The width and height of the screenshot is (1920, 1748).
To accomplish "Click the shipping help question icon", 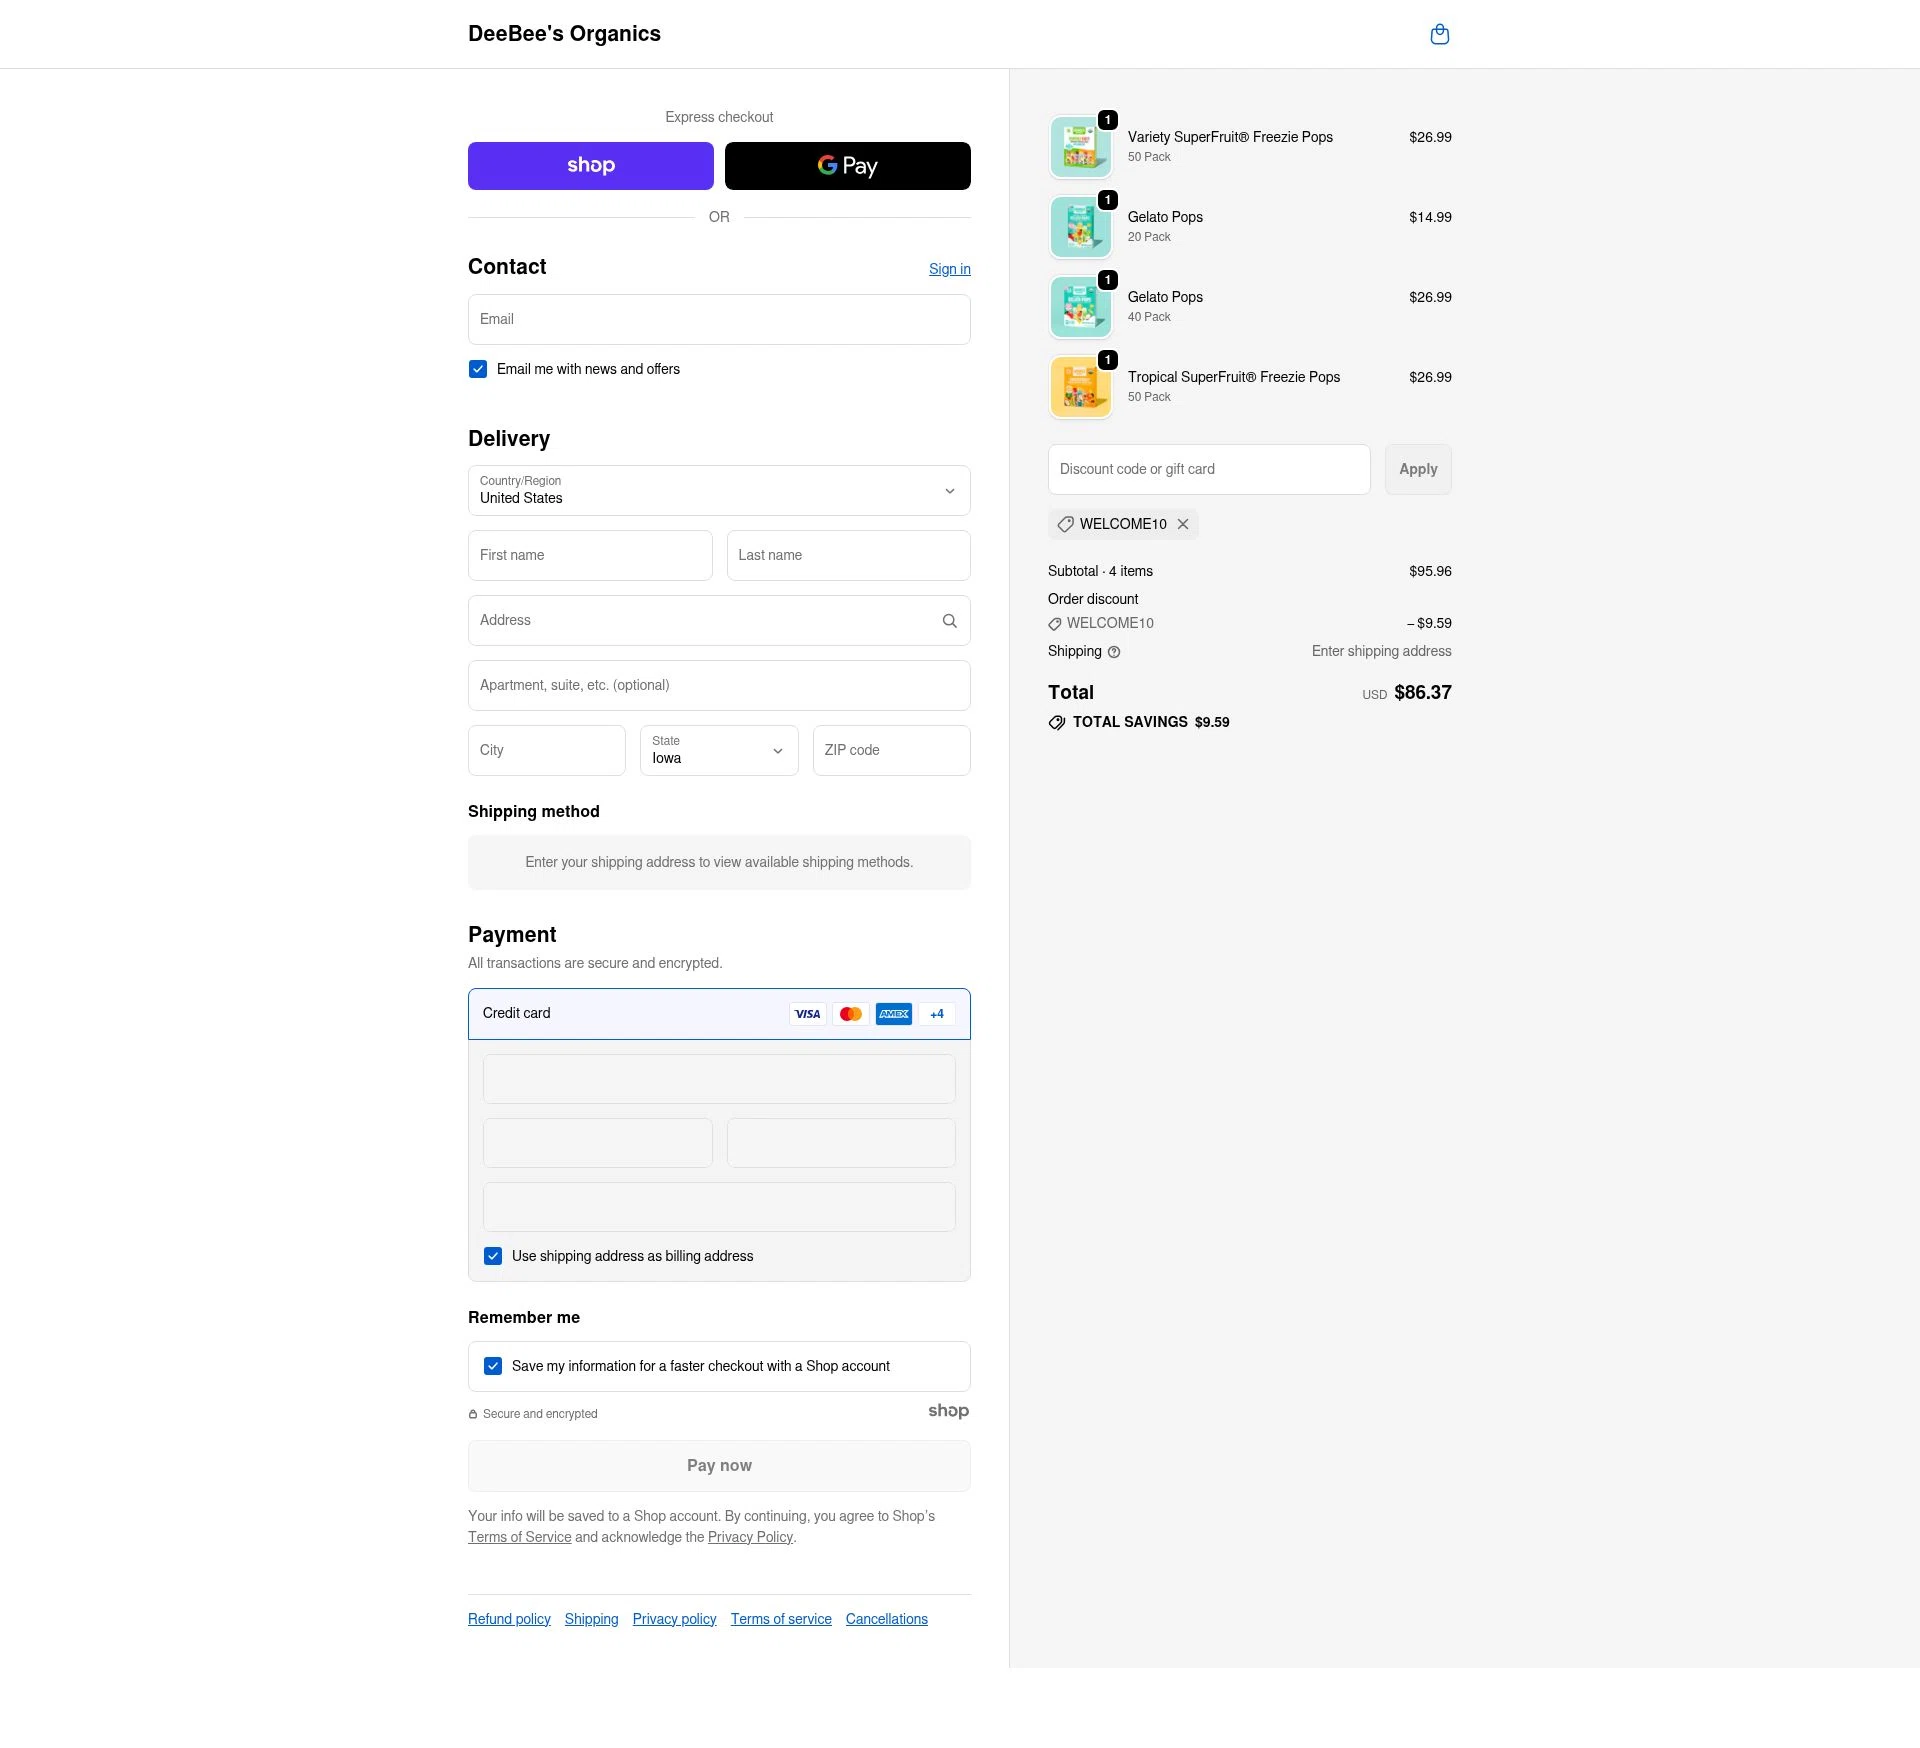I will tap(1114, 652).
